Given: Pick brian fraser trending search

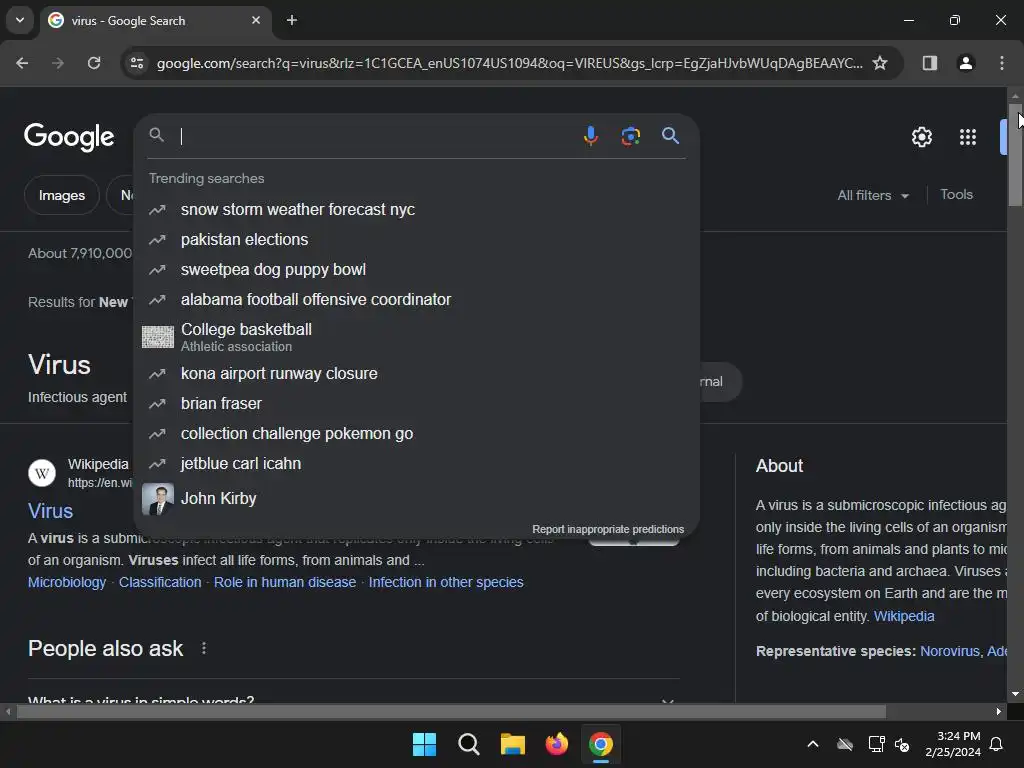Looking at the screenshot, I should coord(417,404).
